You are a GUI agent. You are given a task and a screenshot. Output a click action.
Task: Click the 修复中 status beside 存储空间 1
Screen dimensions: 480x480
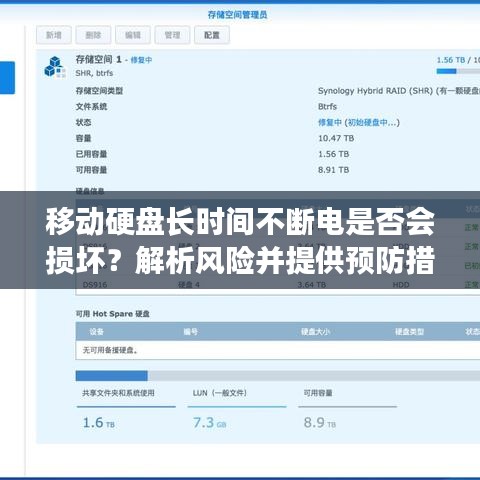141,60
